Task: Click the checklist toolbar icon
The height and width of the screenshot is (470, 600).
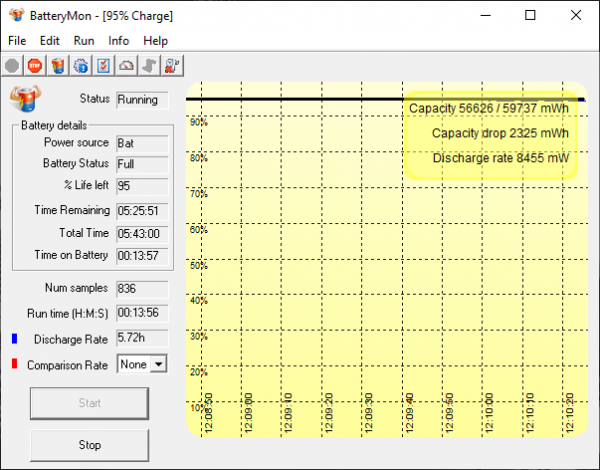Action: 103,66
